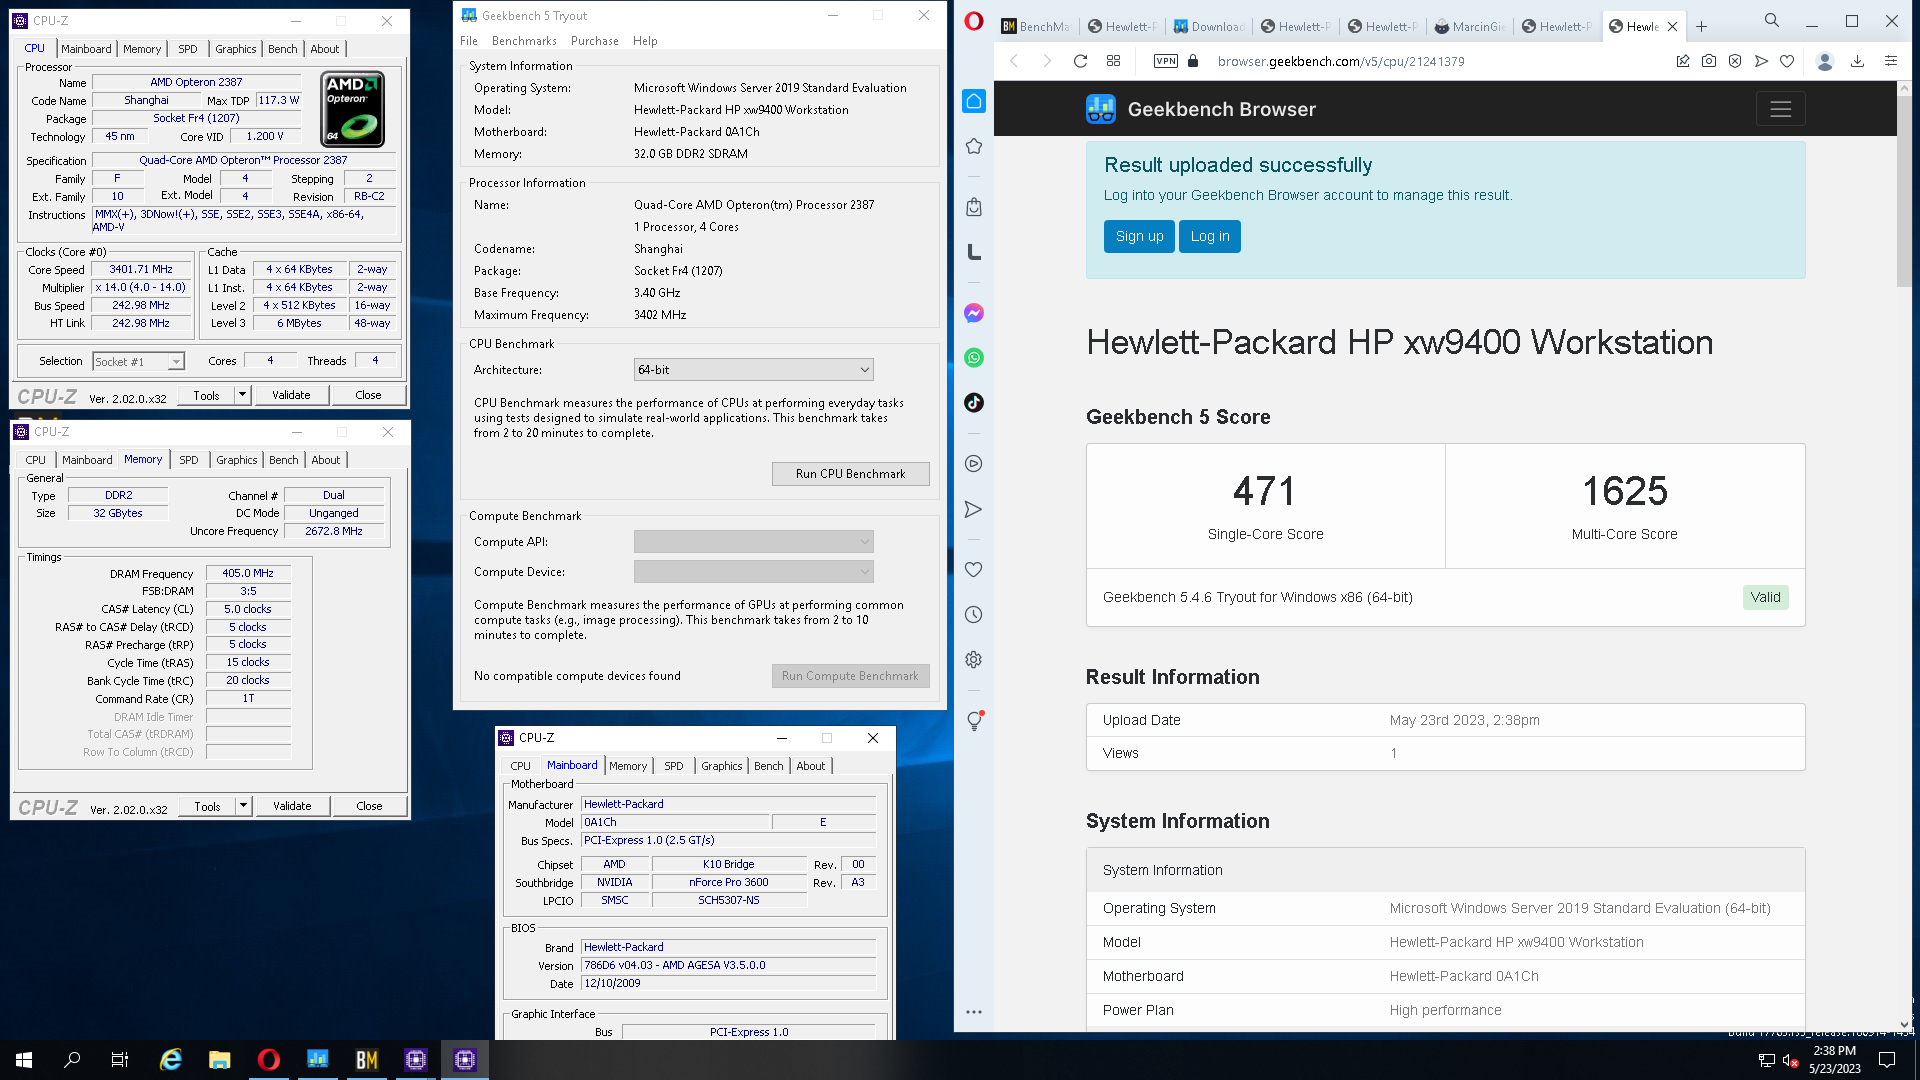Open SPD tab in top CPU-Z window
Image resolution: width=1920 pixels, height=1080 pixels.
tap(188, 49)
